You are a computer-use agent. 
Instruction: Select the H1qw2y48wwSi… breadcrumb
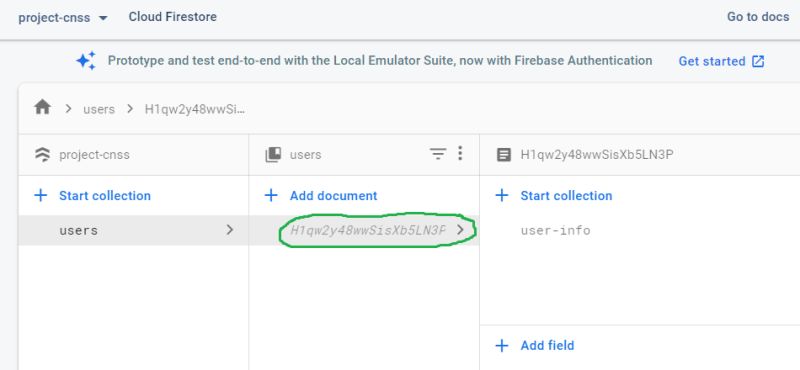195,109
